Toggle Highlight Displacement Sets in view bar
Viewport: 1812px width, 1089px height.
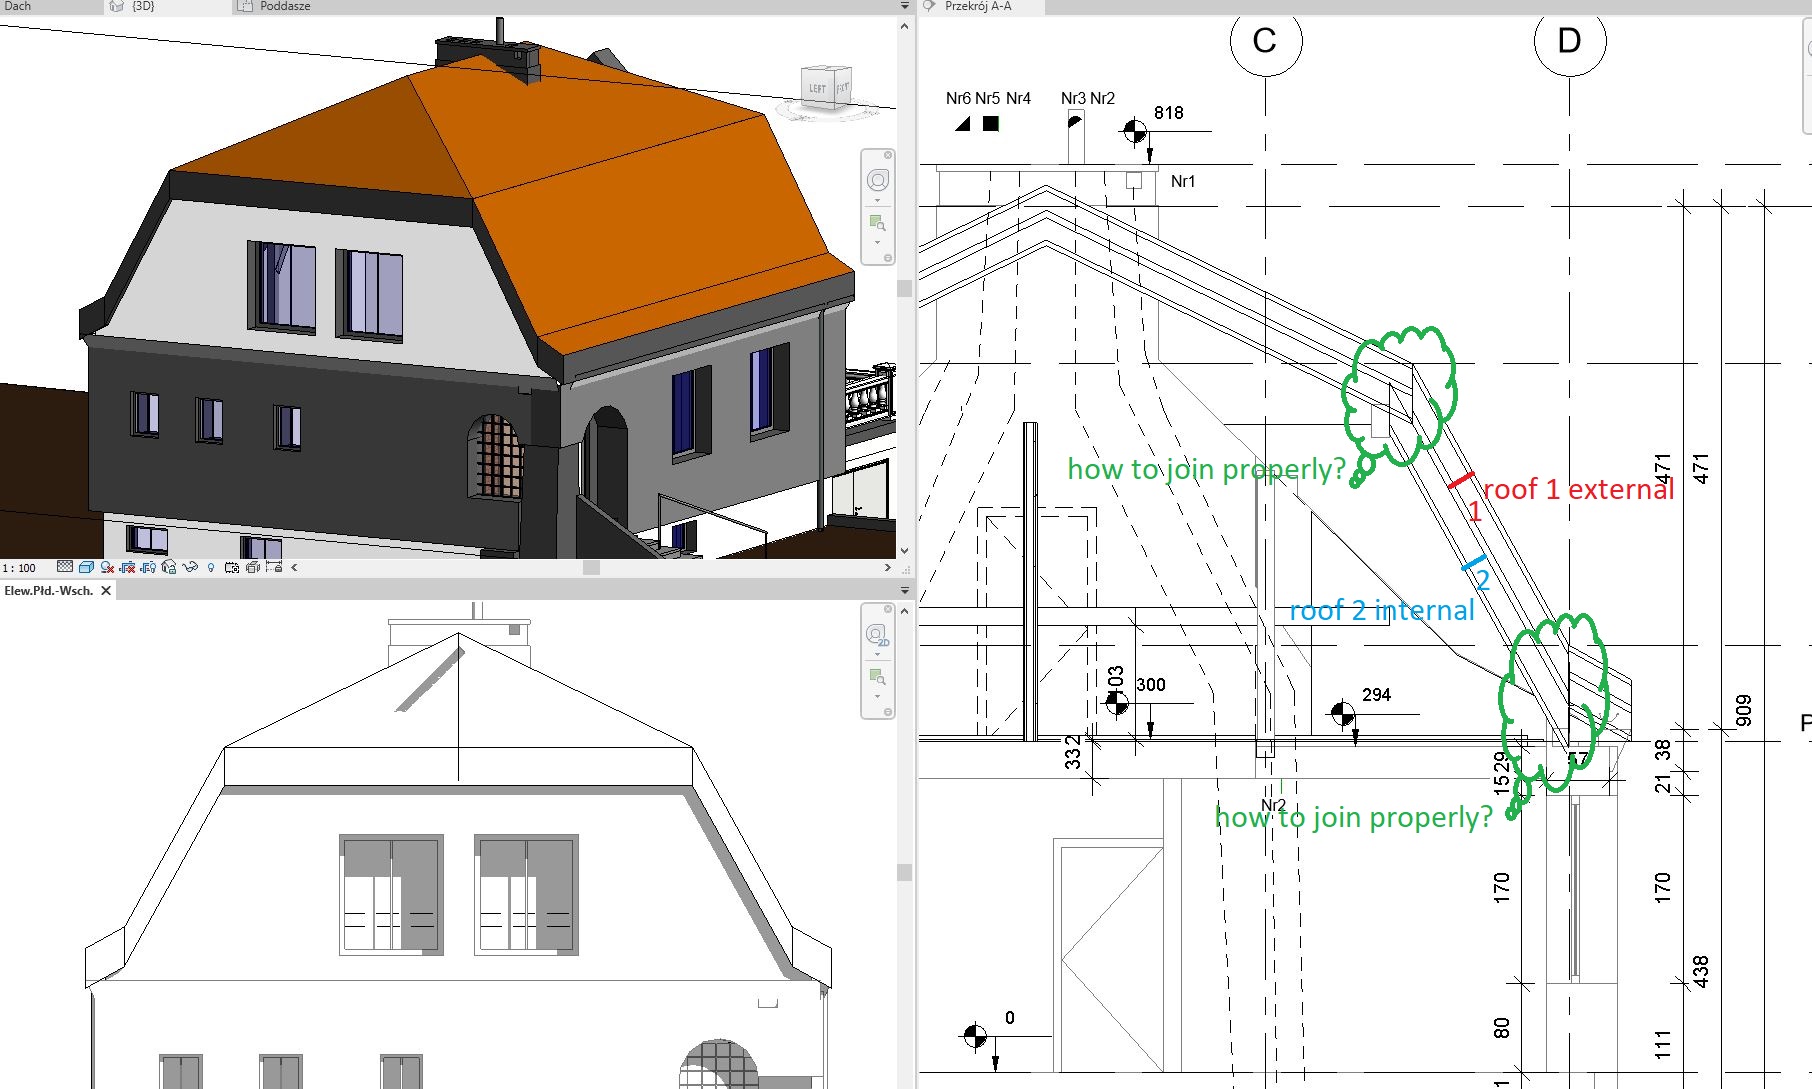(x=252, y=568)
